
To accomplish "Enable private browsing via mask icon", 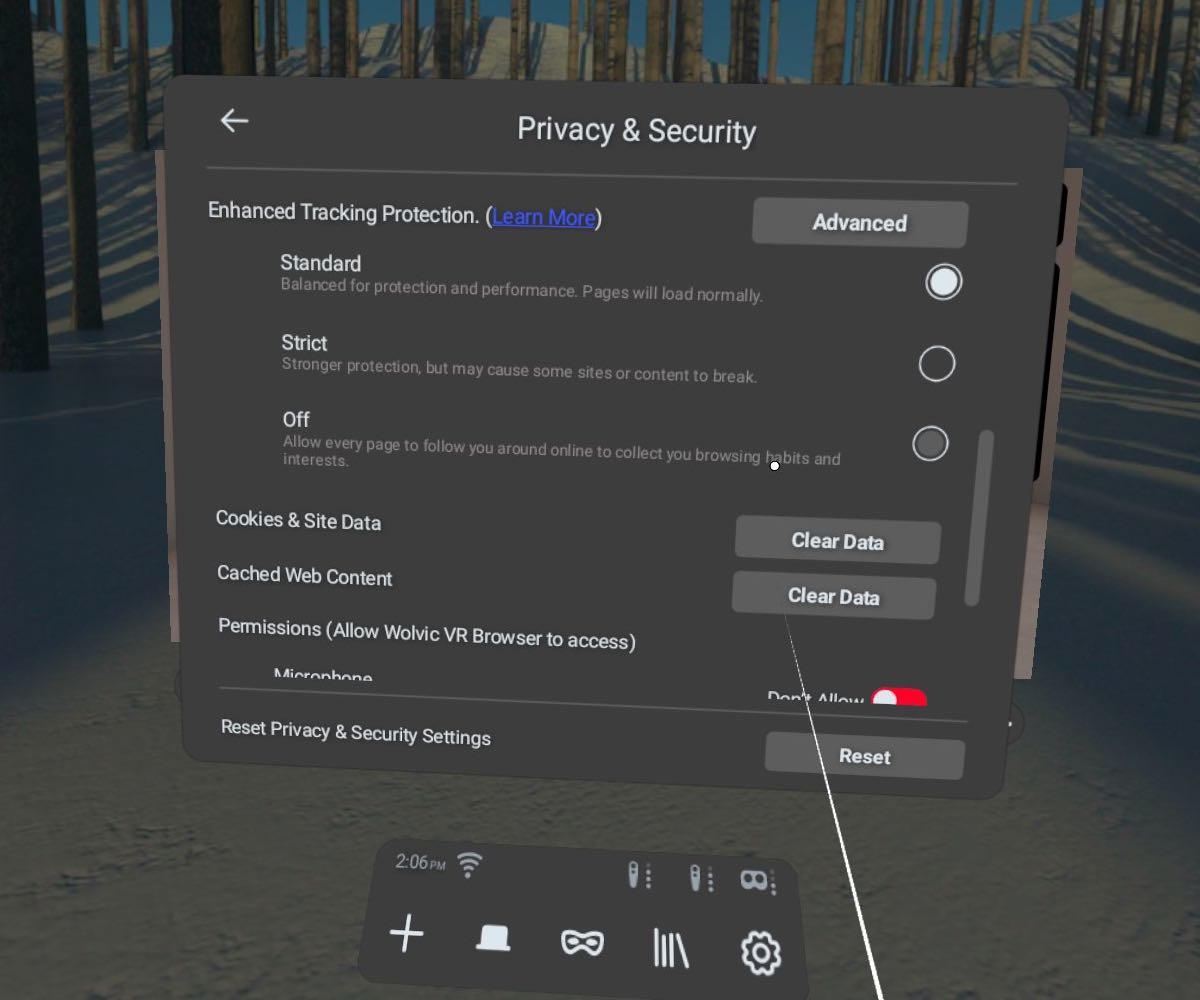I will [582, 943].
